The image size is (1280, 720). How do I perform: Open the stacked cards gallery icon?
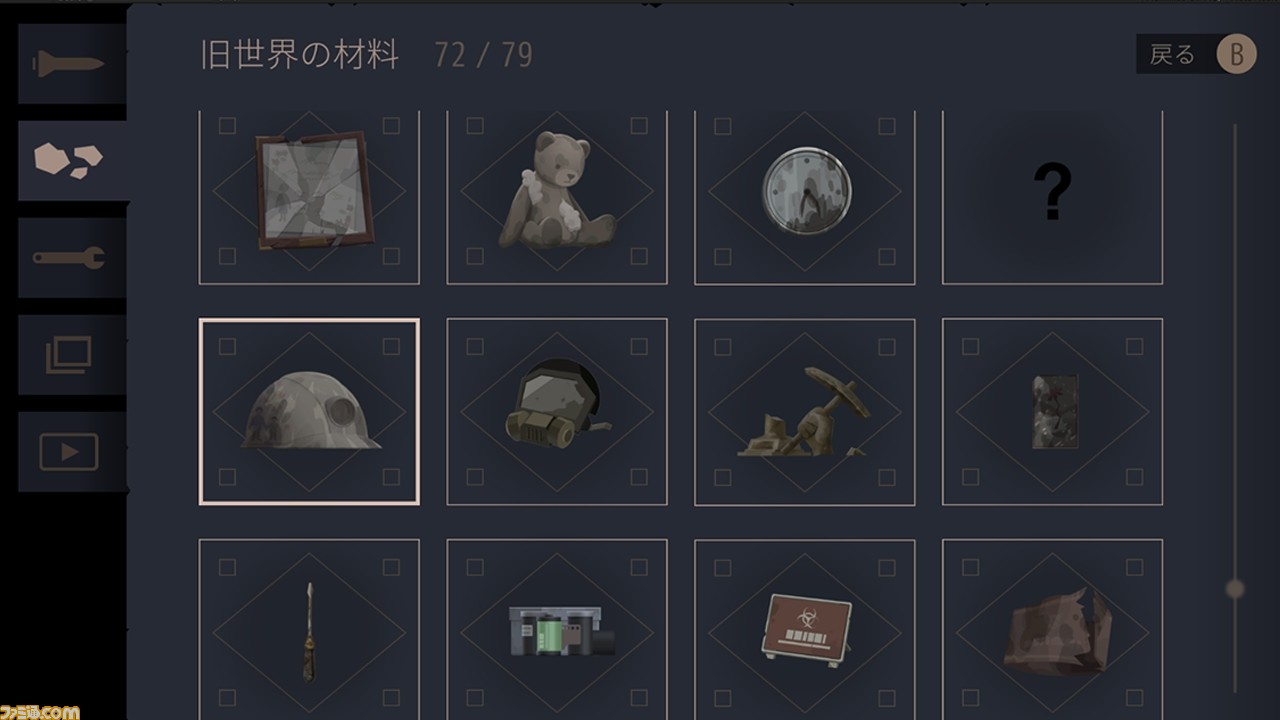pyautogui.click(x=71, y=354)
